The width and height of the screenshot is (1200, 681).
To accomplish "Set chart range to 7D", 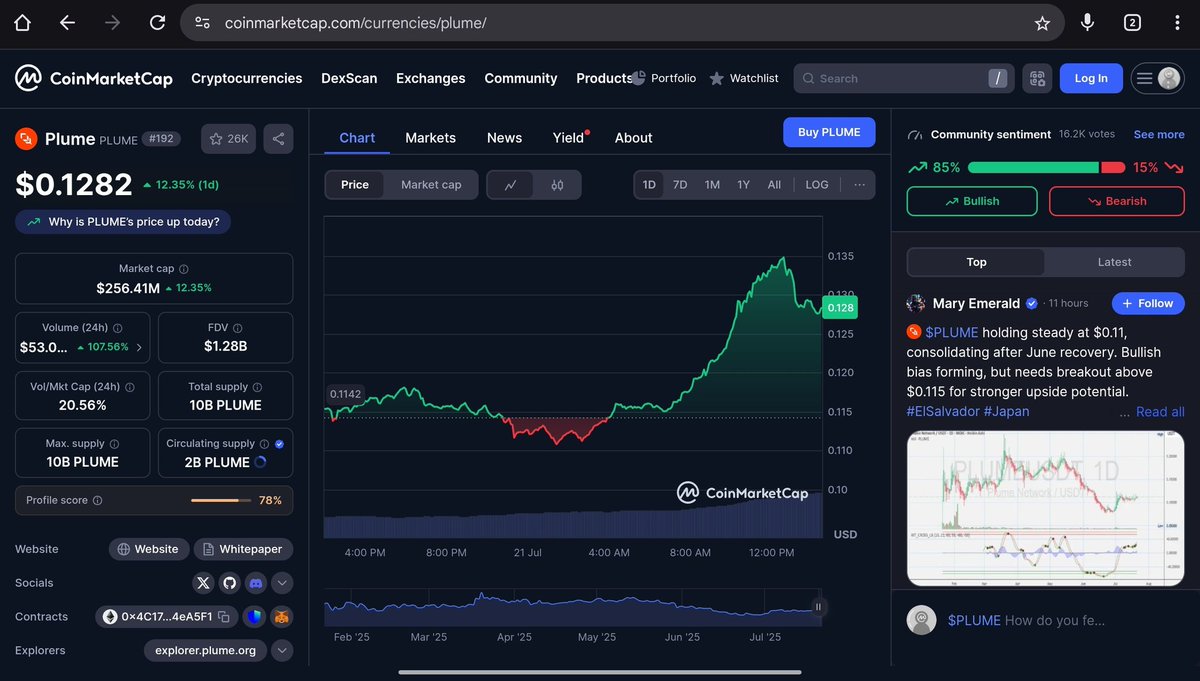I will [680, 185].
